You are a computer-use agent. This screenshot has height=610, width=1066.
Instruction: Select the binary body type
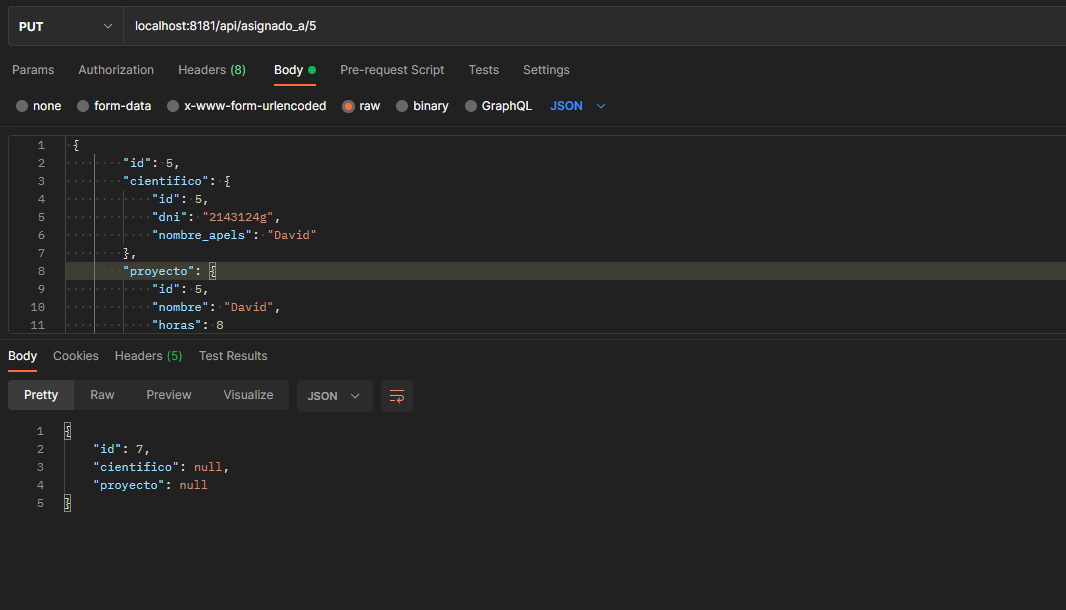pyautogui.click(x=422, y=105)
